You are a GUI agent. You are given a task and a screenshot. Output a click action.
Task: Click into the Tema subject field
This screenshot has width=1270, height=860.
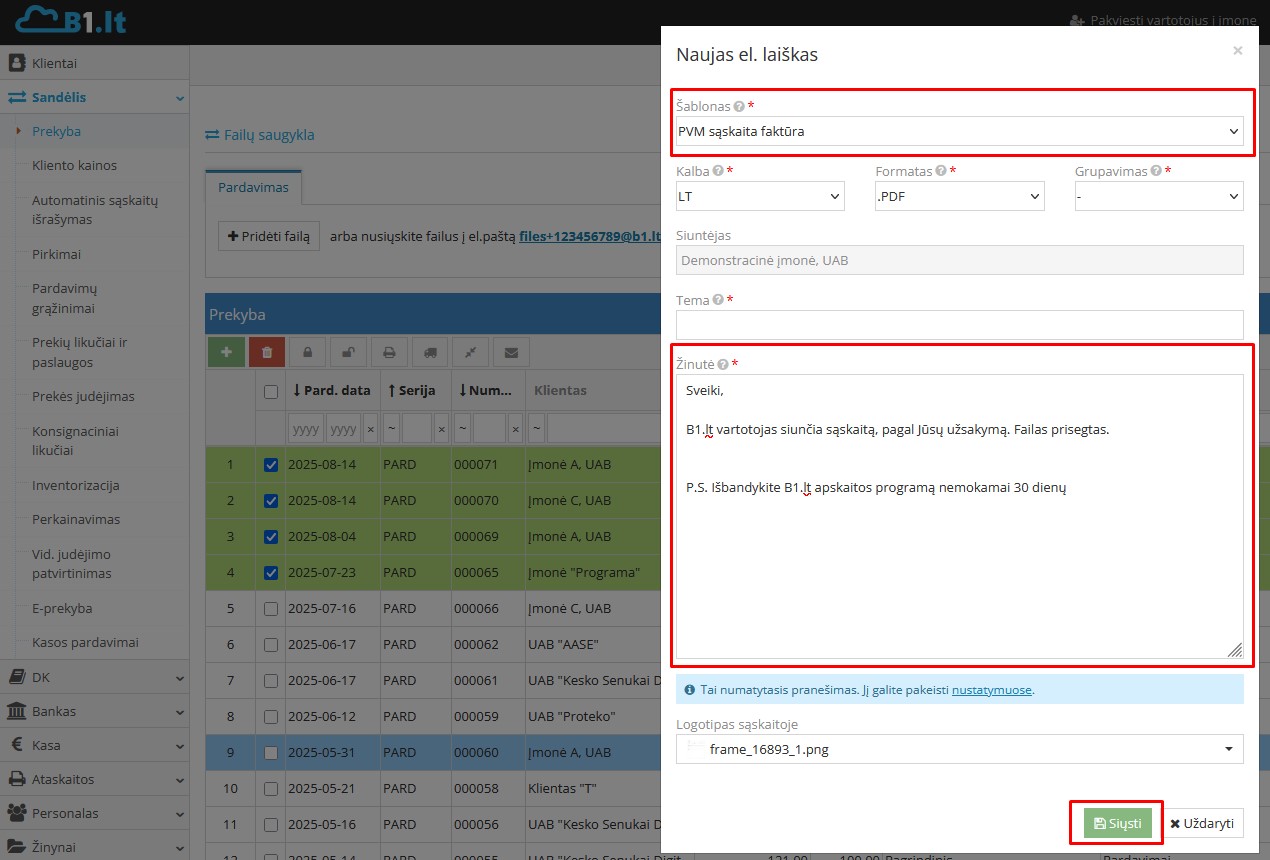coord(959,325)
